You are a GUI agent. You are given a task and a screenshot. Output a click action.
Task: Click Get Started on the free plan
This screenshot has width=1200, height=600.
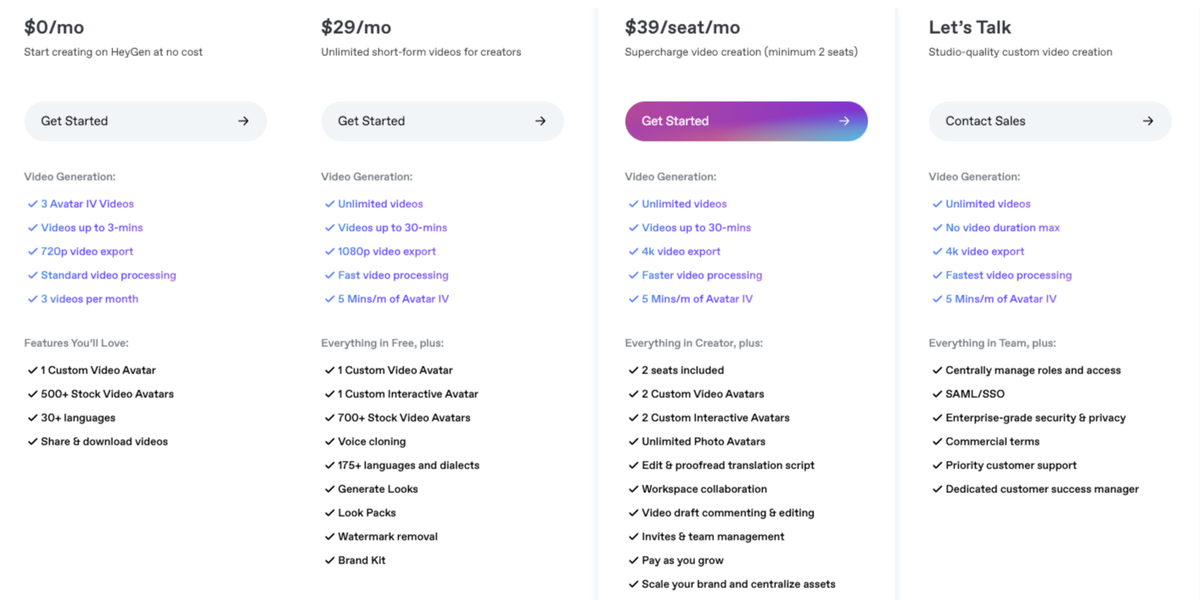coord(145,120)
